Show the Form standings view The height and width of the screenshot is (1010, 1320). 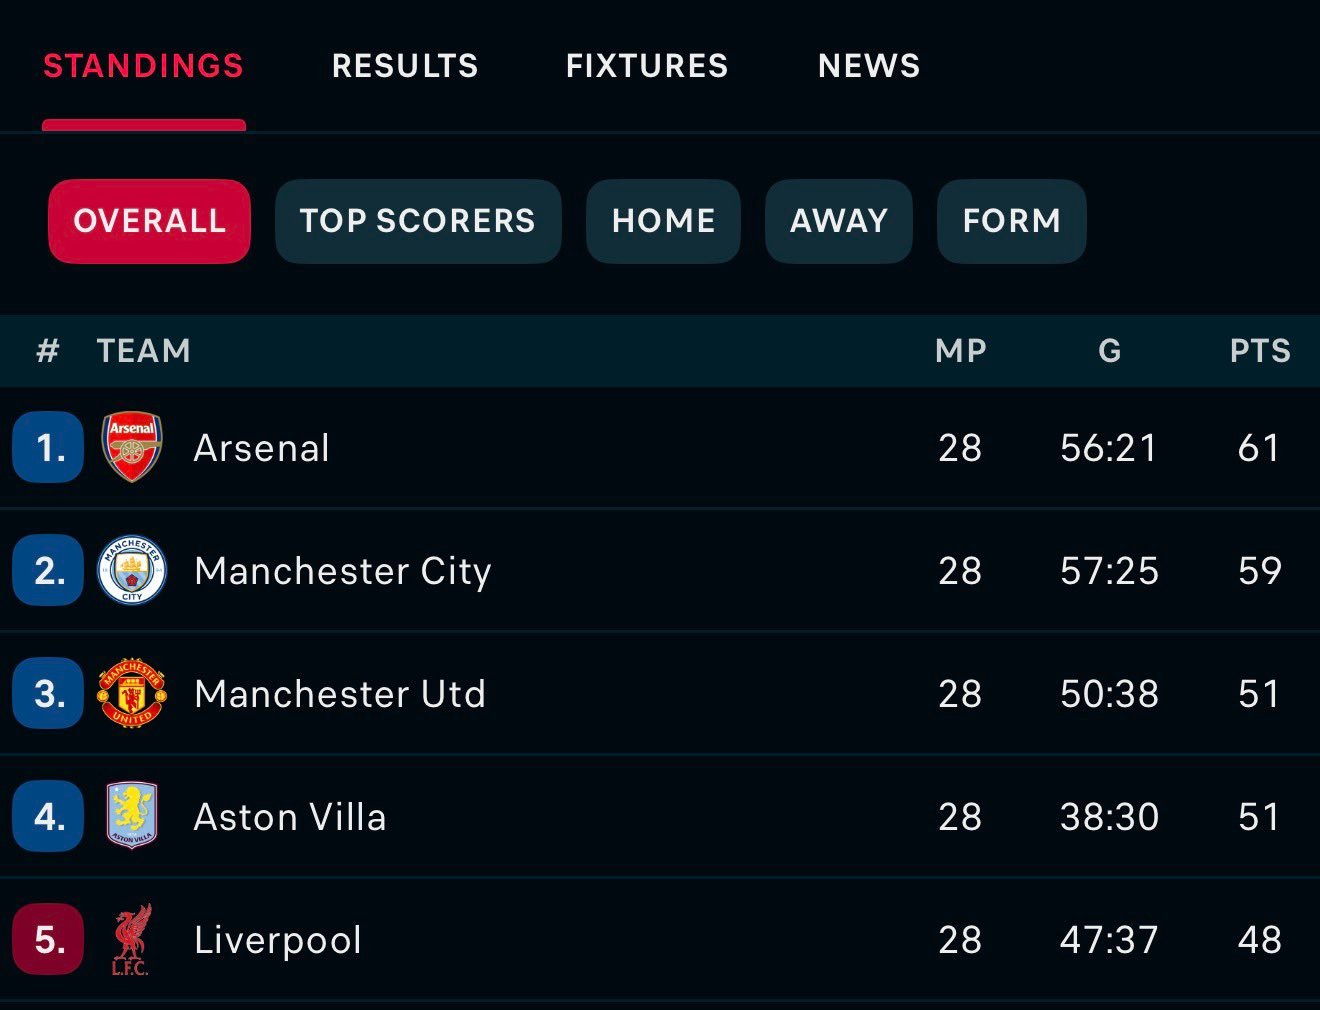pos(1011,221)
